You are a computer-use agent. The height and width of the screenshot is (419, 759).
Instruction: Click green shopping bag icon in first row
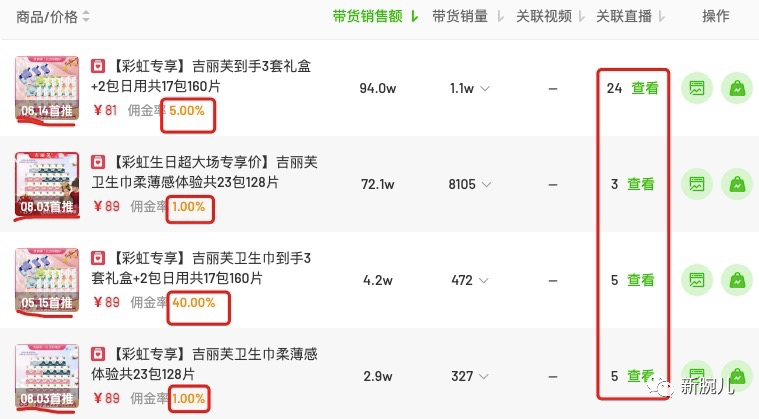[x=737, y=88]
